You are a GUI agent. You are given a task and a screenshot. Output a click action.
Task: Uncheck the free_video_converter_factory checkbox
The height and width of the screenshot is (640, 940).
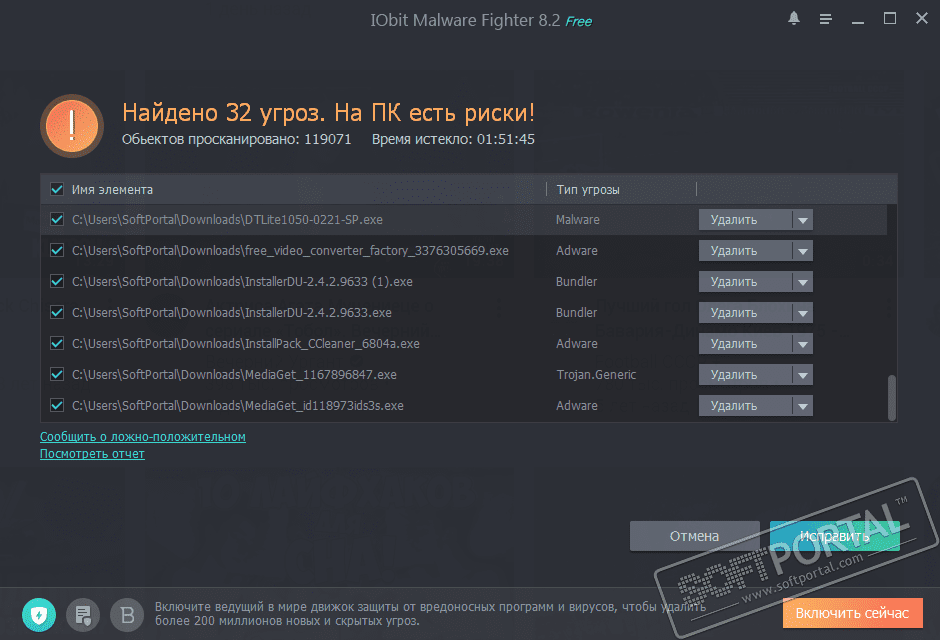[57, 250]
